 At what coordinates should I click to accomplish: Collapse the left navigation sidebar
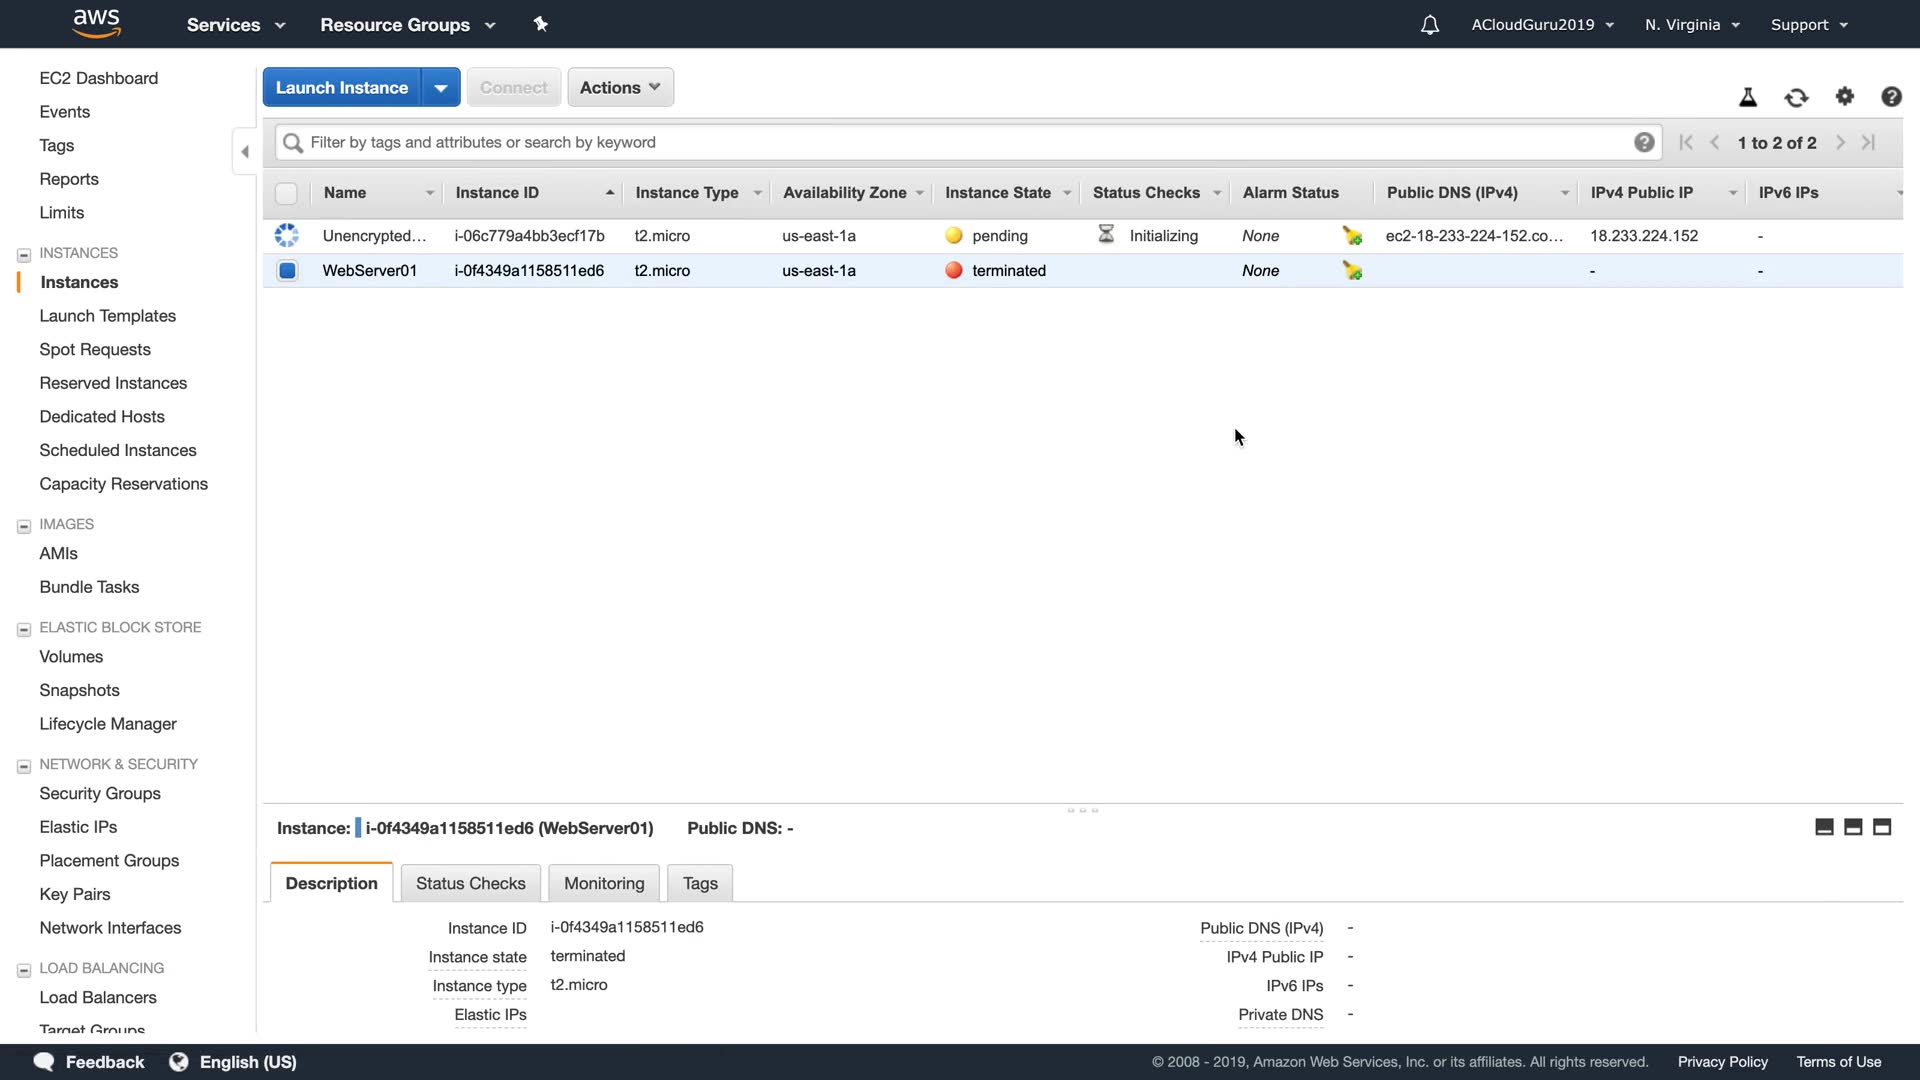click(x=245, y=152)
